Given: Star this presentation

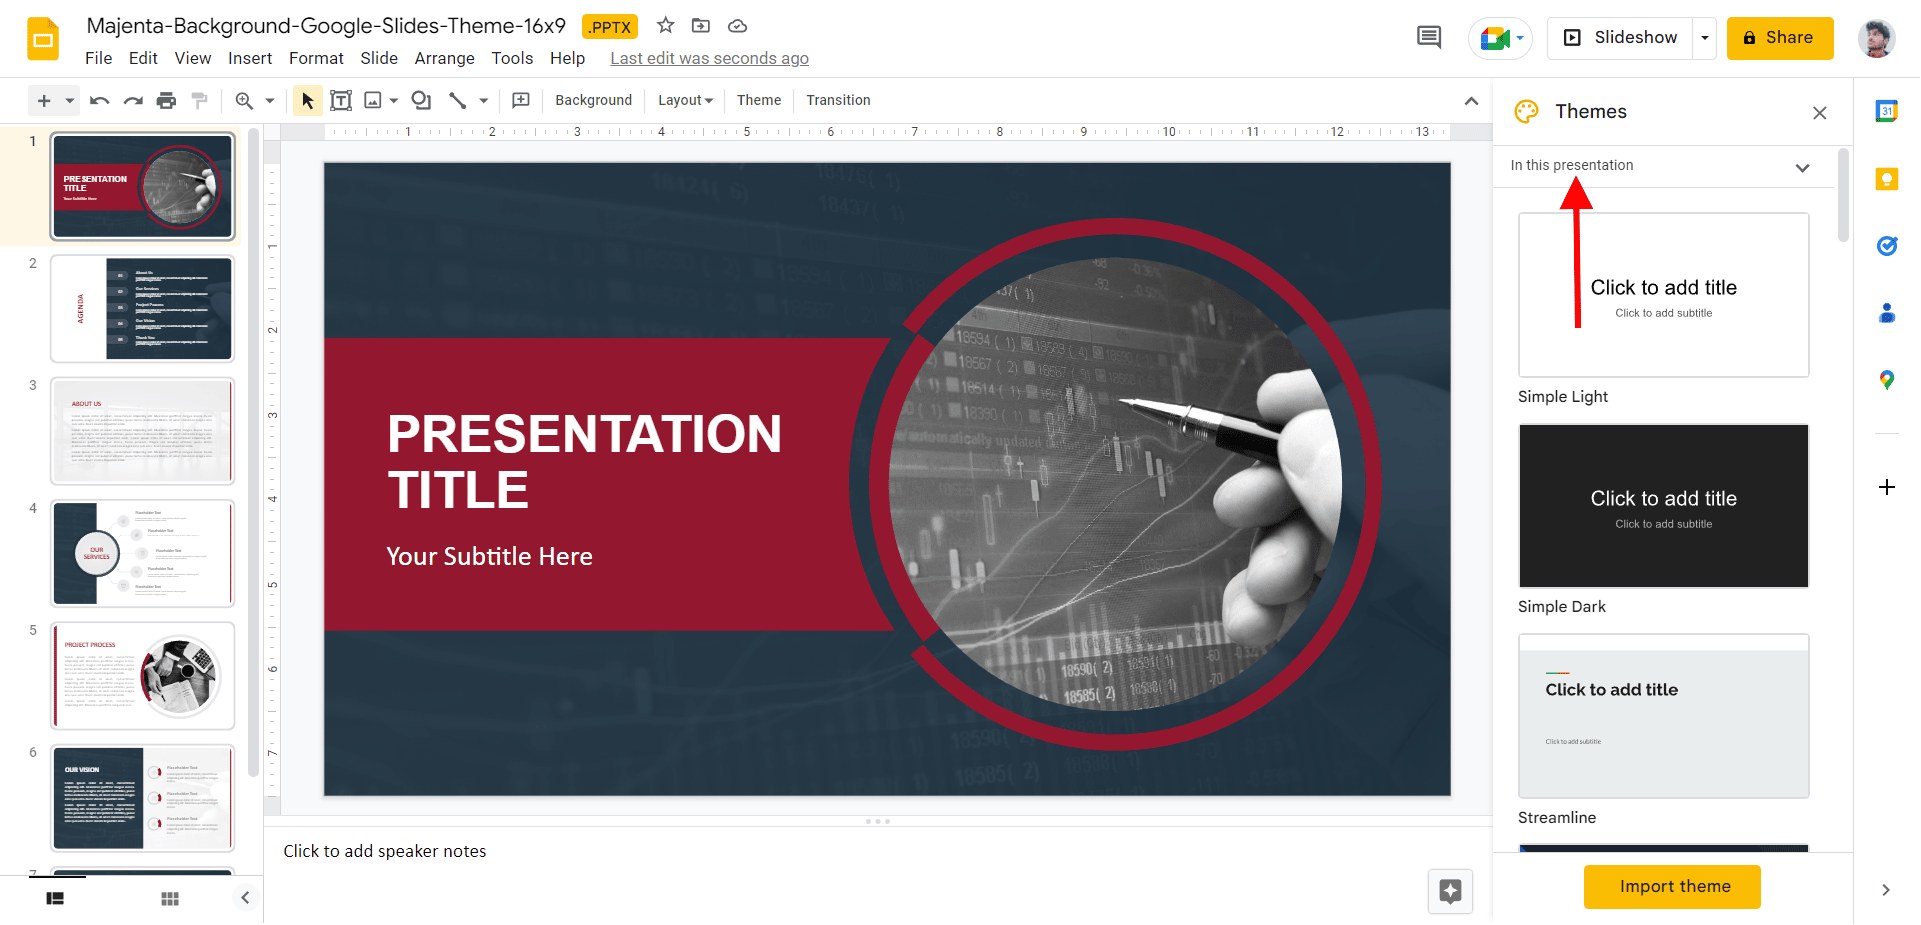Looking at the screenshot, I should coord(666,26).
